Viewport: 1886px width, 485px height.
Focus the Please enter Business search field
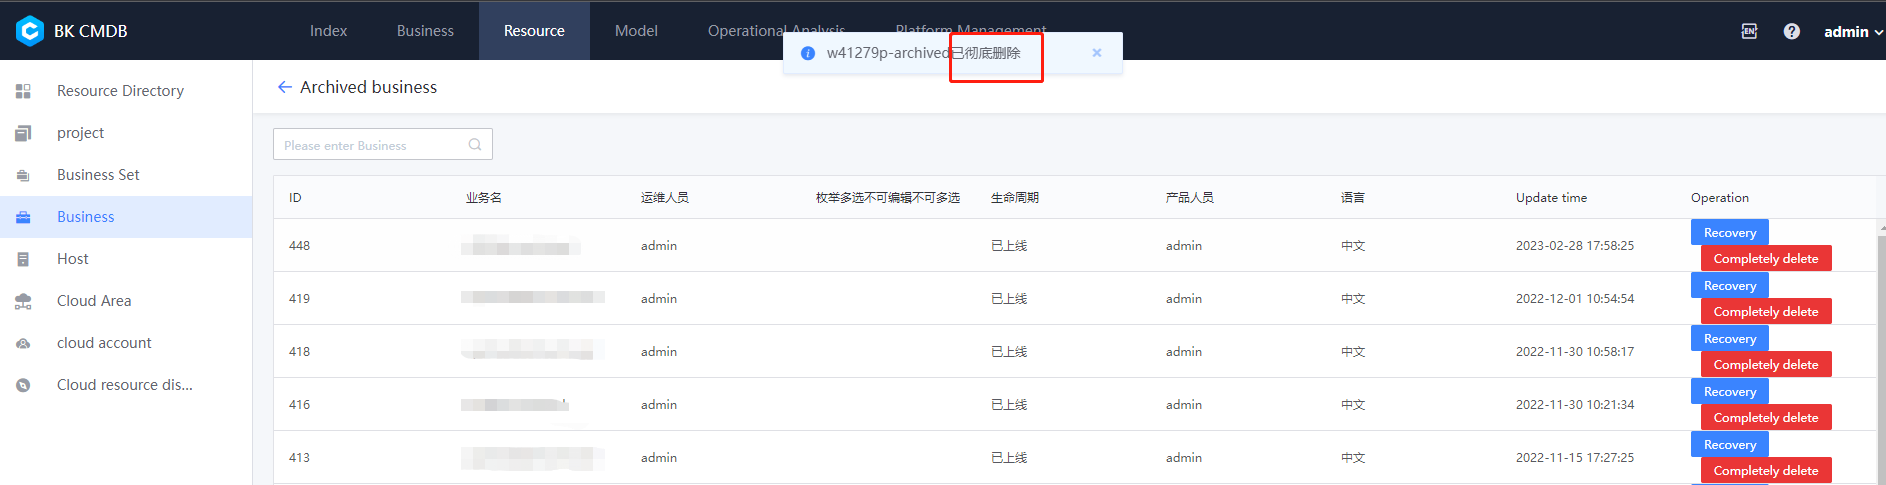(383, 144)
